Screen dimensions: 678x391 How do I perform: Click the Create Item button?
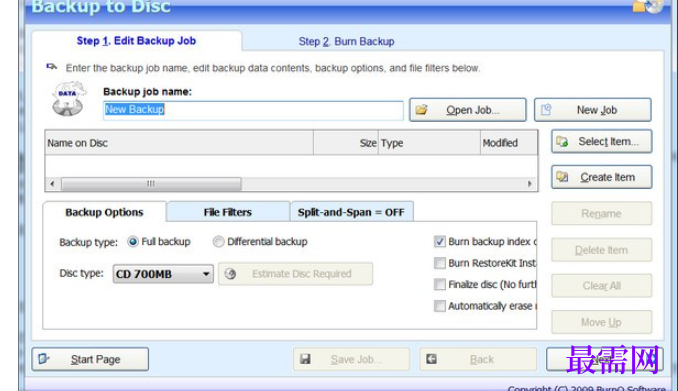tap(601, 177)
